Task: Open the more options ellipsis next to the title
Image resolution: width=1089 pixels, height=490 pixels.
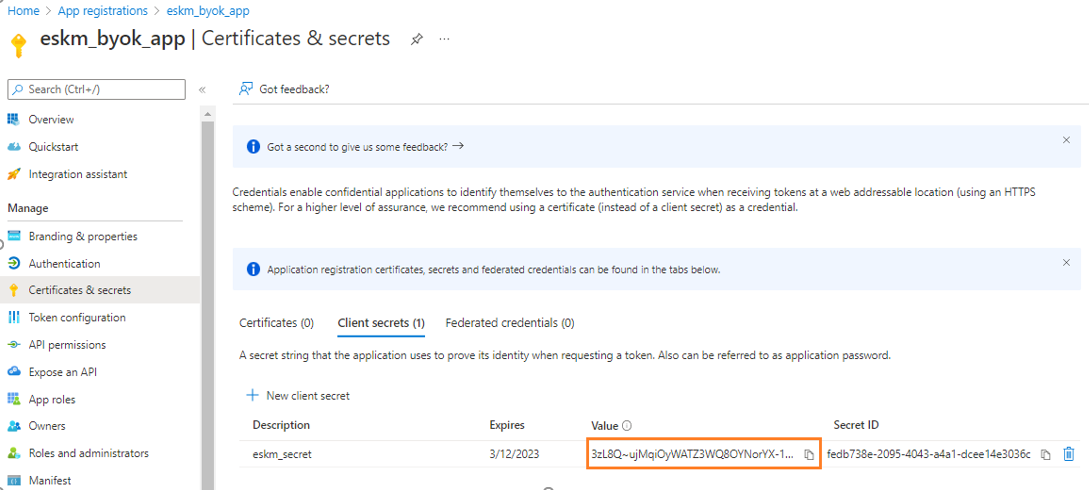Action: coord(444,39)
